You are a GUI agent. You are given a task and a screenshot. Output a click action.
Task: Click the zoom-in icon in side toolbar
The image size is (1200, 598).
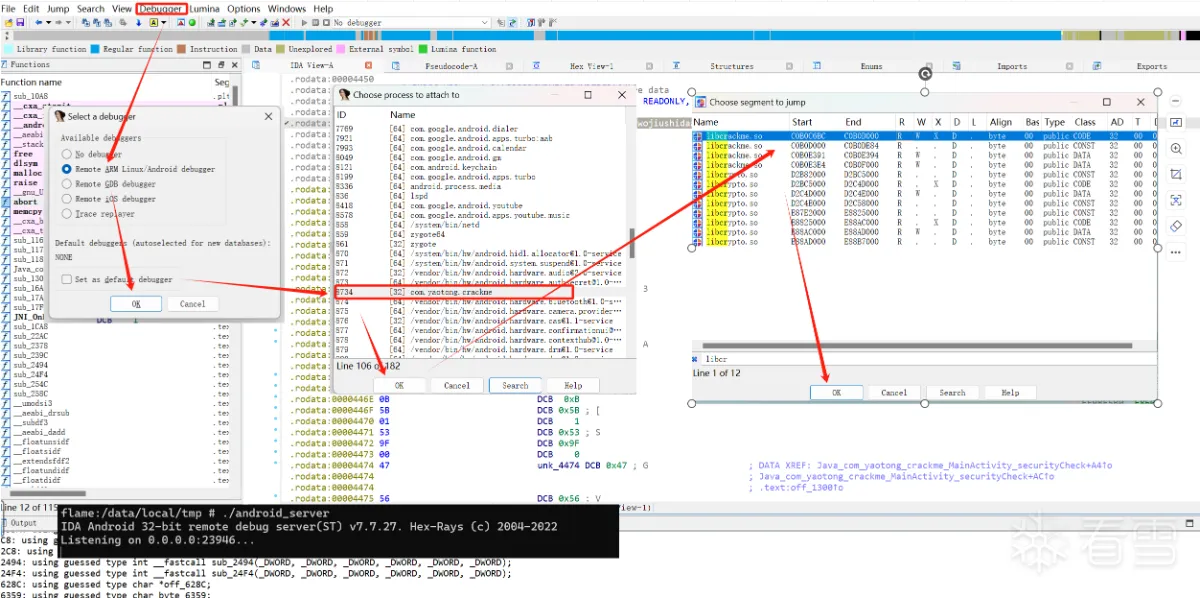1176,148
